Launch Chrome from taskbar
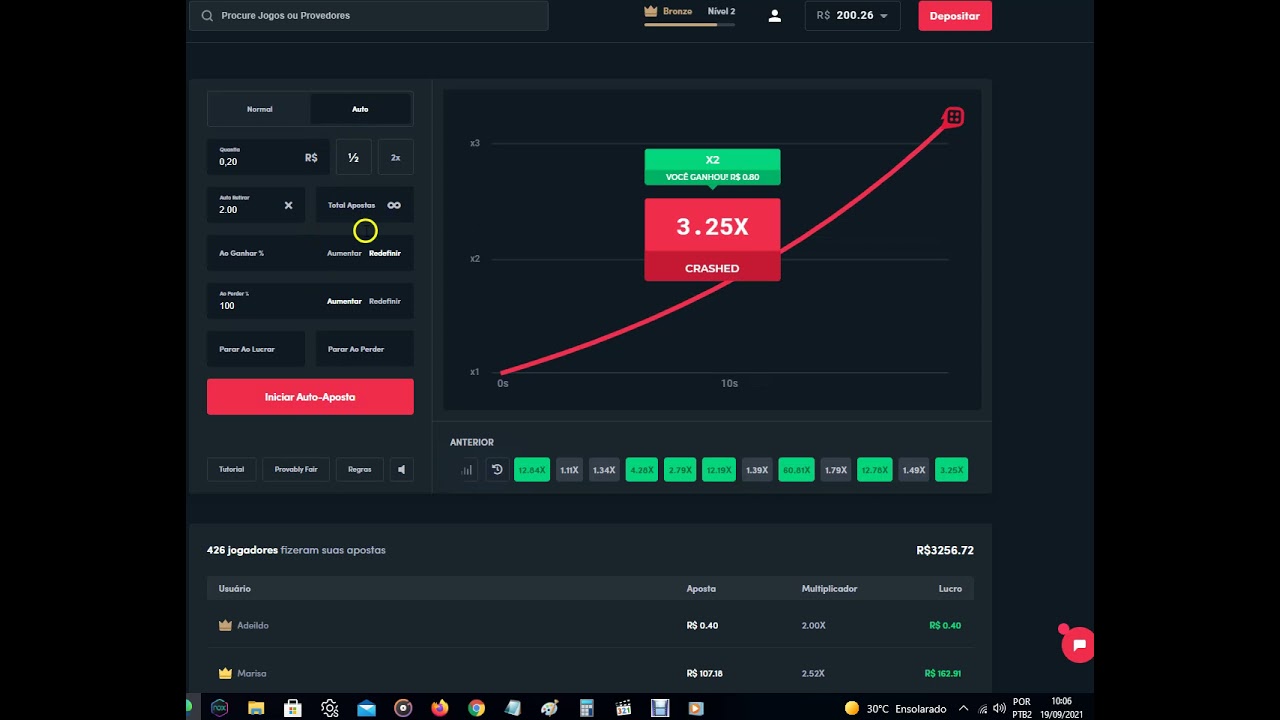Viewport: 1280px width, 720px height. (x=477, y=708)
